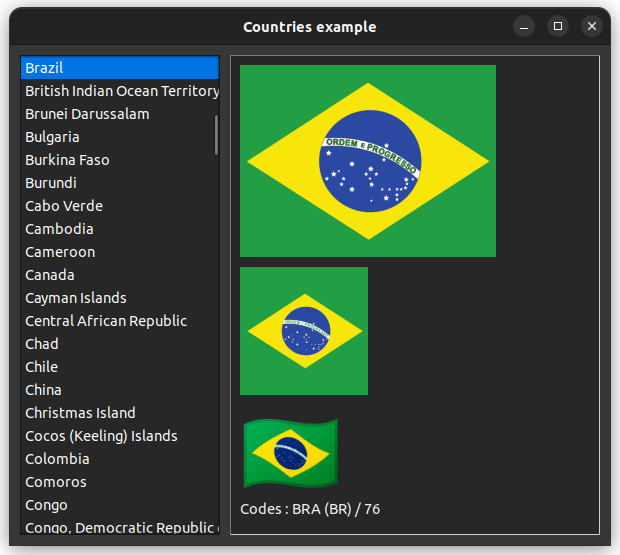Image resolution: width=620 pixels, height=555 pixels.
Task: Select Chile from the list
Action: (x=120, y=367)
